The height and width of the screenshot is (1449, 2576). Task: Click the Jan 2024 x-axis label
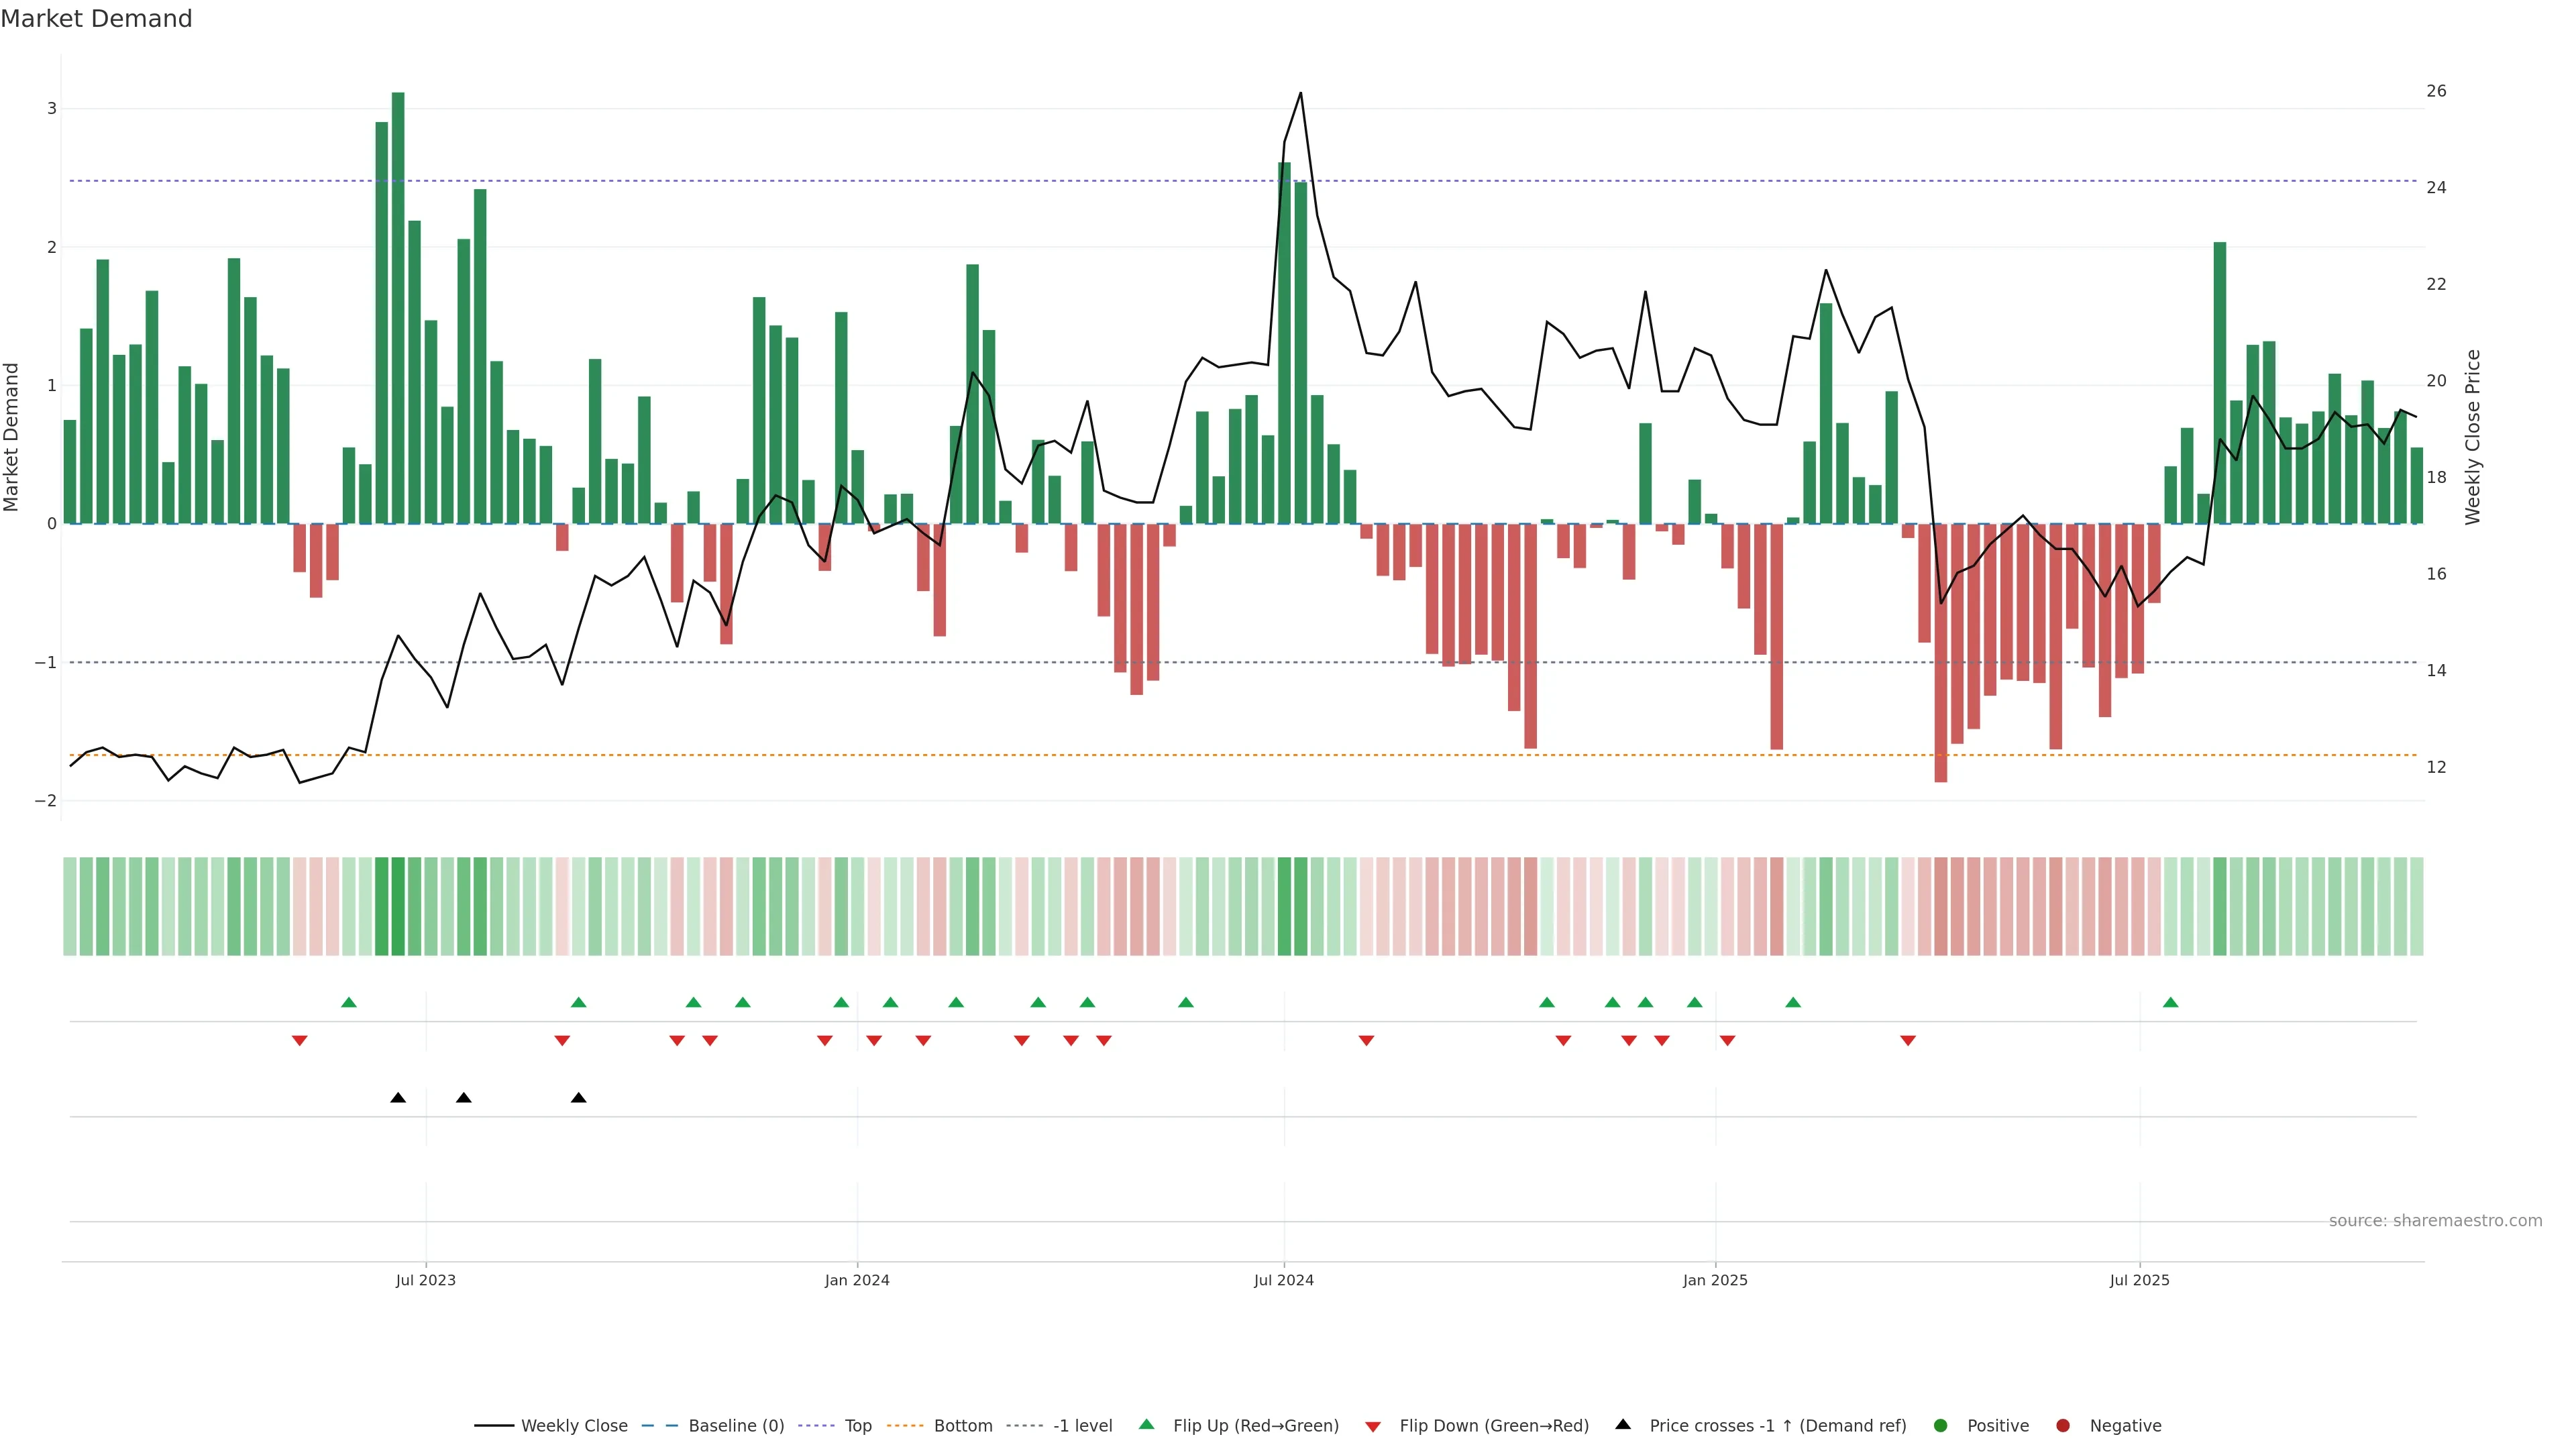(x=857, y=1280)
